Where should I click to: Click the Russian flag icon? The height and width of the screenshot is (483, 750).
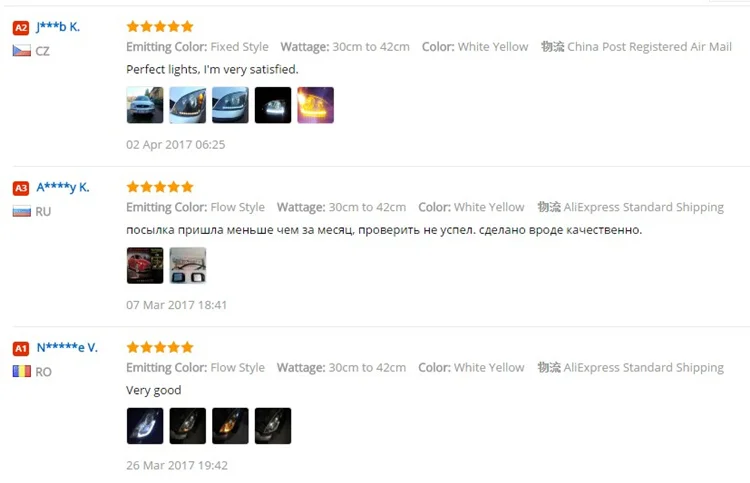click(22, 211)
